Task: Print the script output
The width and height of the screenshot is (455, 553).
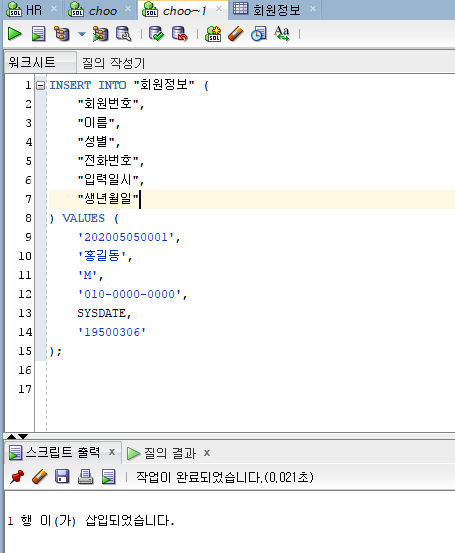Action: (x=85, y=477)
